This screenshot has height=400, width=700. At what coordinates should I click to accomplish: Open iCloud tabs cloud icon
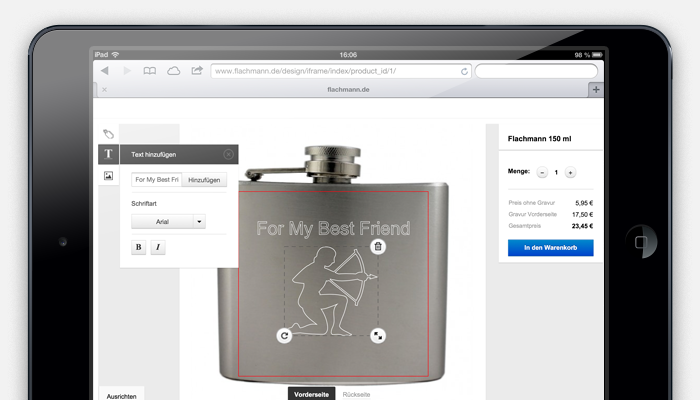coord(173,71)
